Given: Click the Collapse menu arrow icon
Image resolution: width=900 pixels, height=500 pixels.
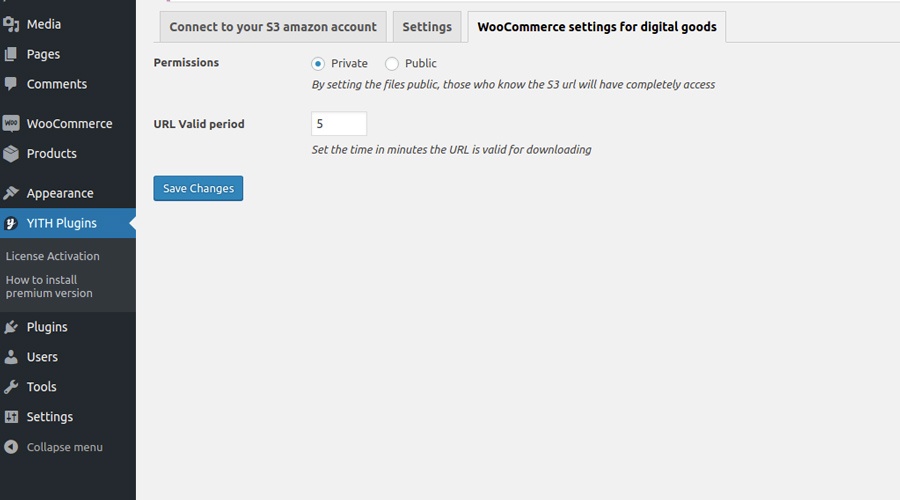Looking at the screenshot, I should point(10,447).
